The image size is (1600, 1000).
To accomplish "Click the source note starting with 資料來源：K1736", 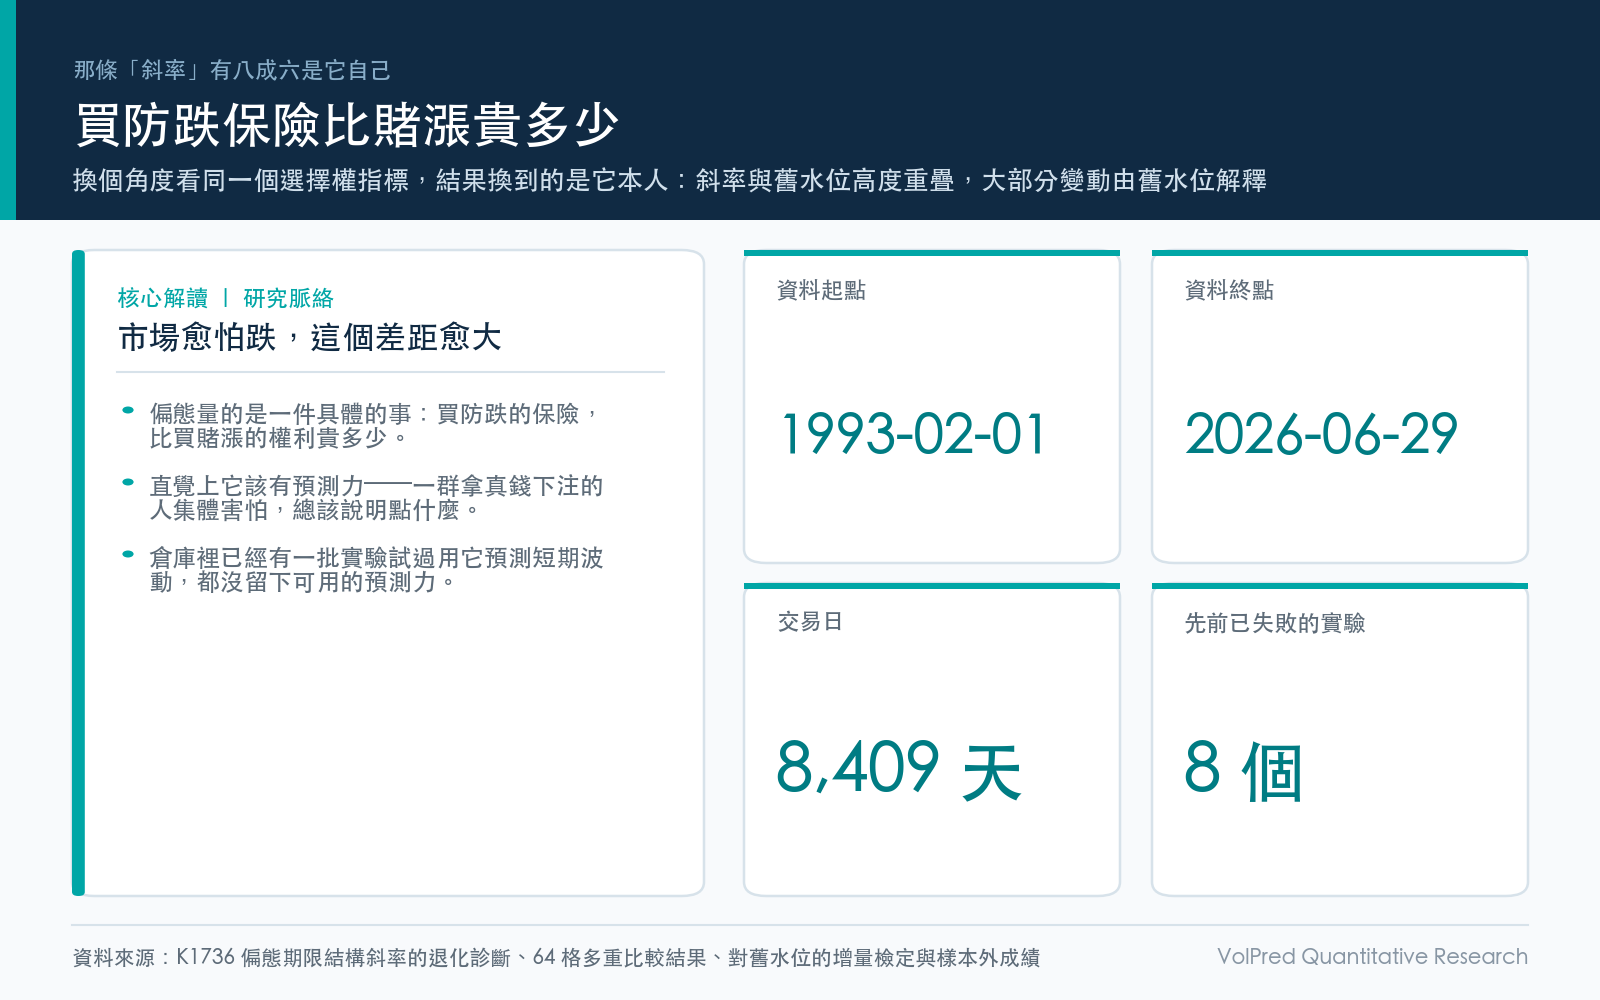I will pos(556,958).
